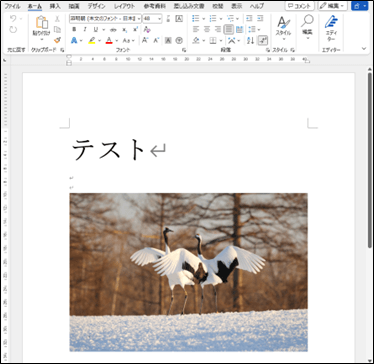This screenshot has width=374, height=364.
Task: Click the blue Share button
Action: tap(360, 6)
